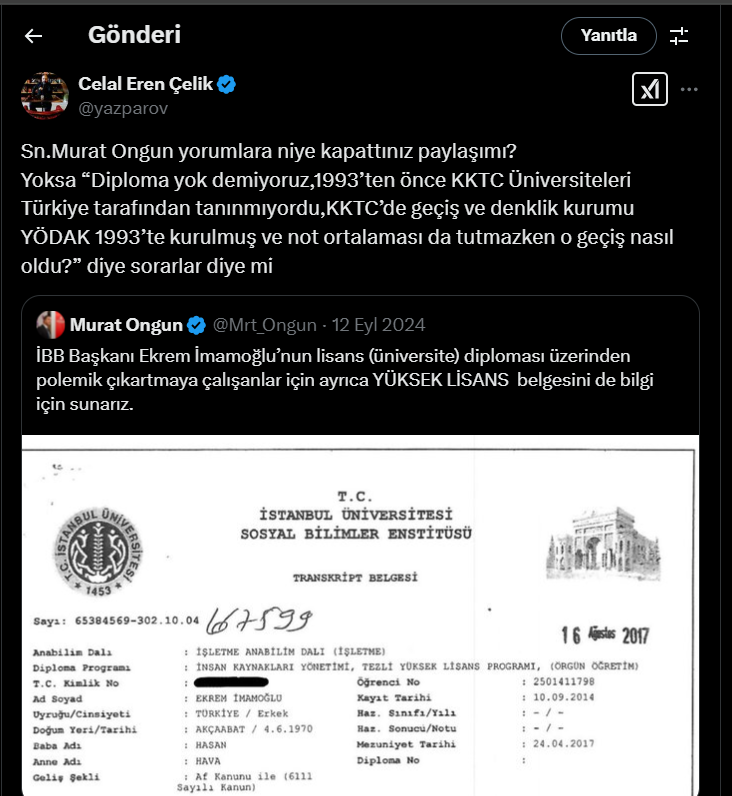Click the @yazparov handle

tap(123, 108)
